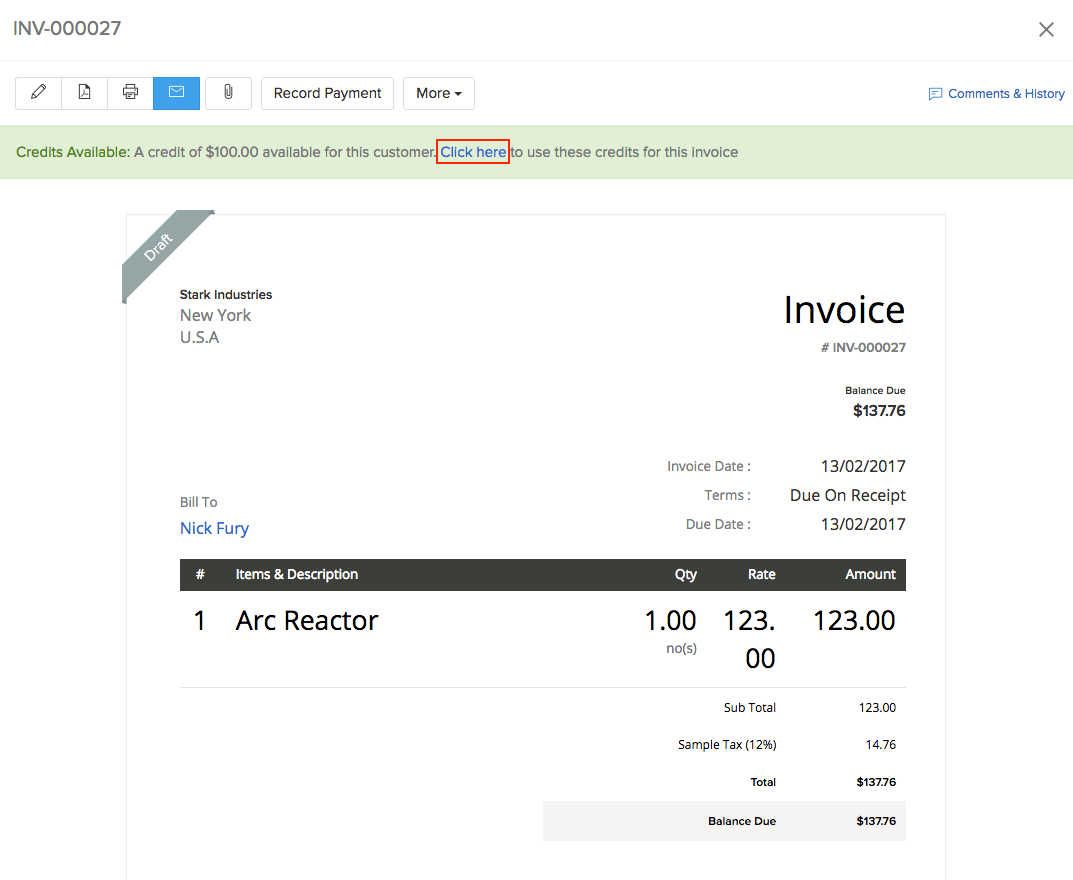
Task: Click the Sample Tax (12%) label
Action: (726, 744)
